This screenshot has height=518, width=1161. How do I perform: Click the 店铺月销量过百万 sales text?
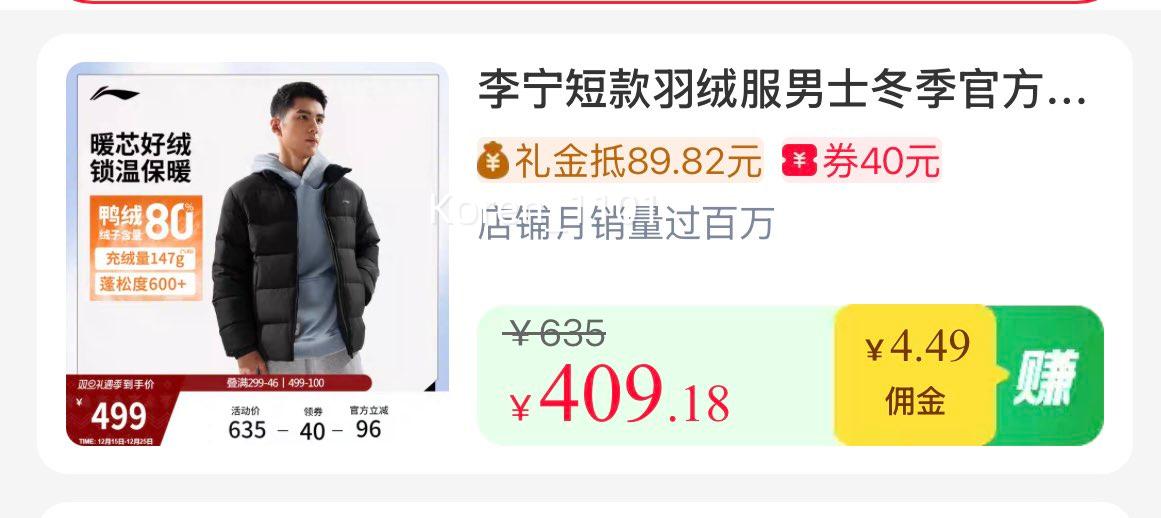tap(626, 223)
